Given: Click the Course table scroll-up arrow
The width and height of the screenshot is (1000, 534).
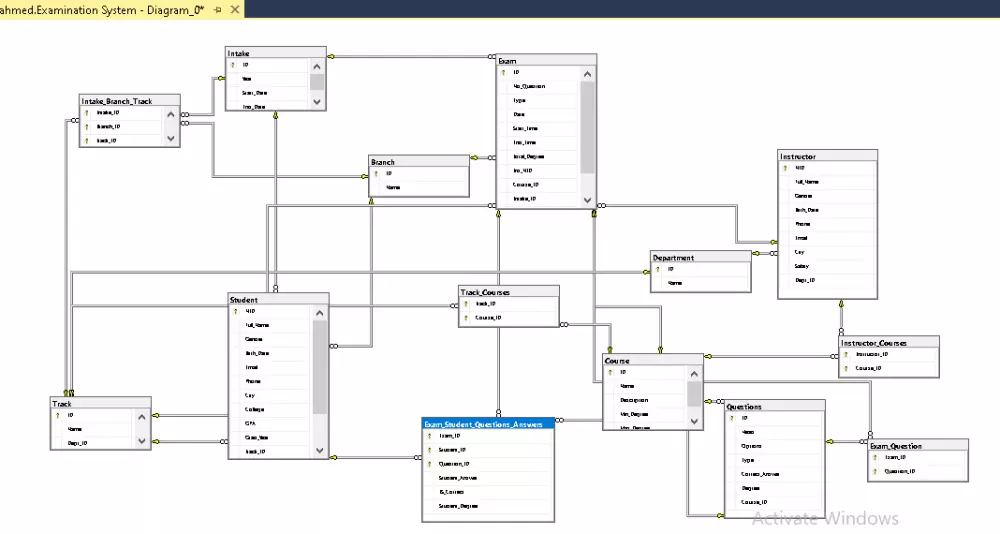Looking at the screenshot, I should point(694,374).
